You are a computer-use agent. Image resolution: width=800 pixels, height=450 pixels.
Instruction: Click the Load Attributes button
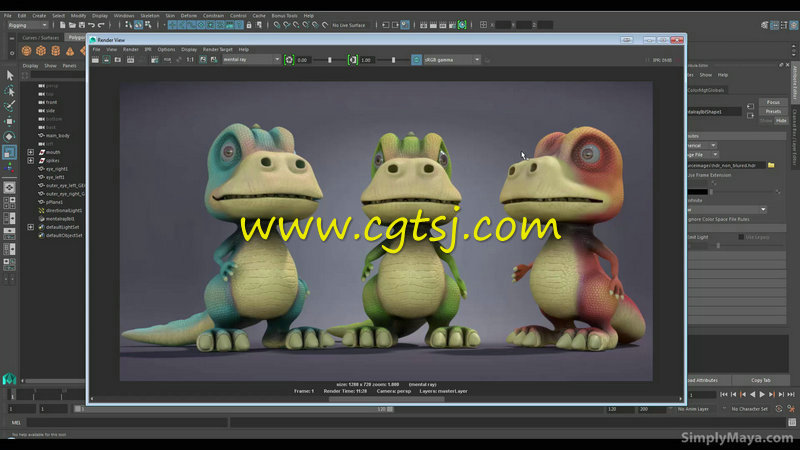tap(710, 380)
